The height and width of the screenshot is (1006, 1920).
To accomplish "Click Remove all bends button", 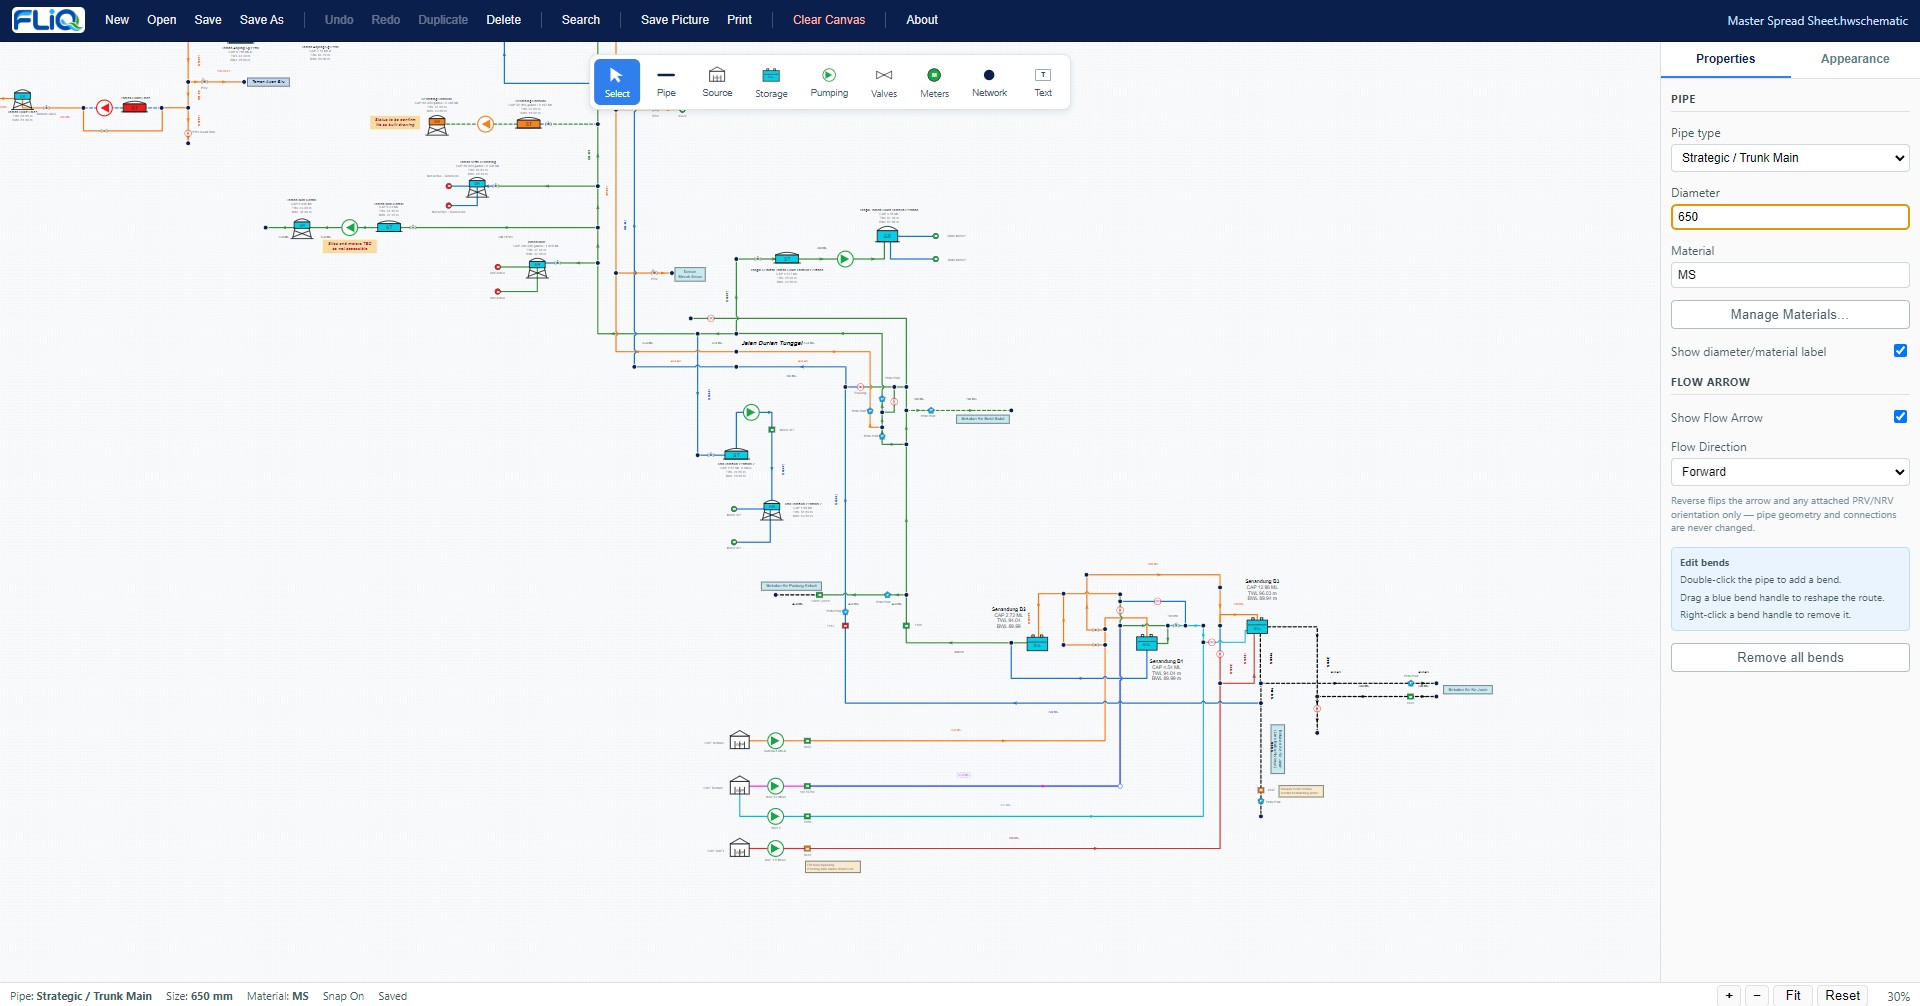I will pyautogui.click(x=1790, y=657).
